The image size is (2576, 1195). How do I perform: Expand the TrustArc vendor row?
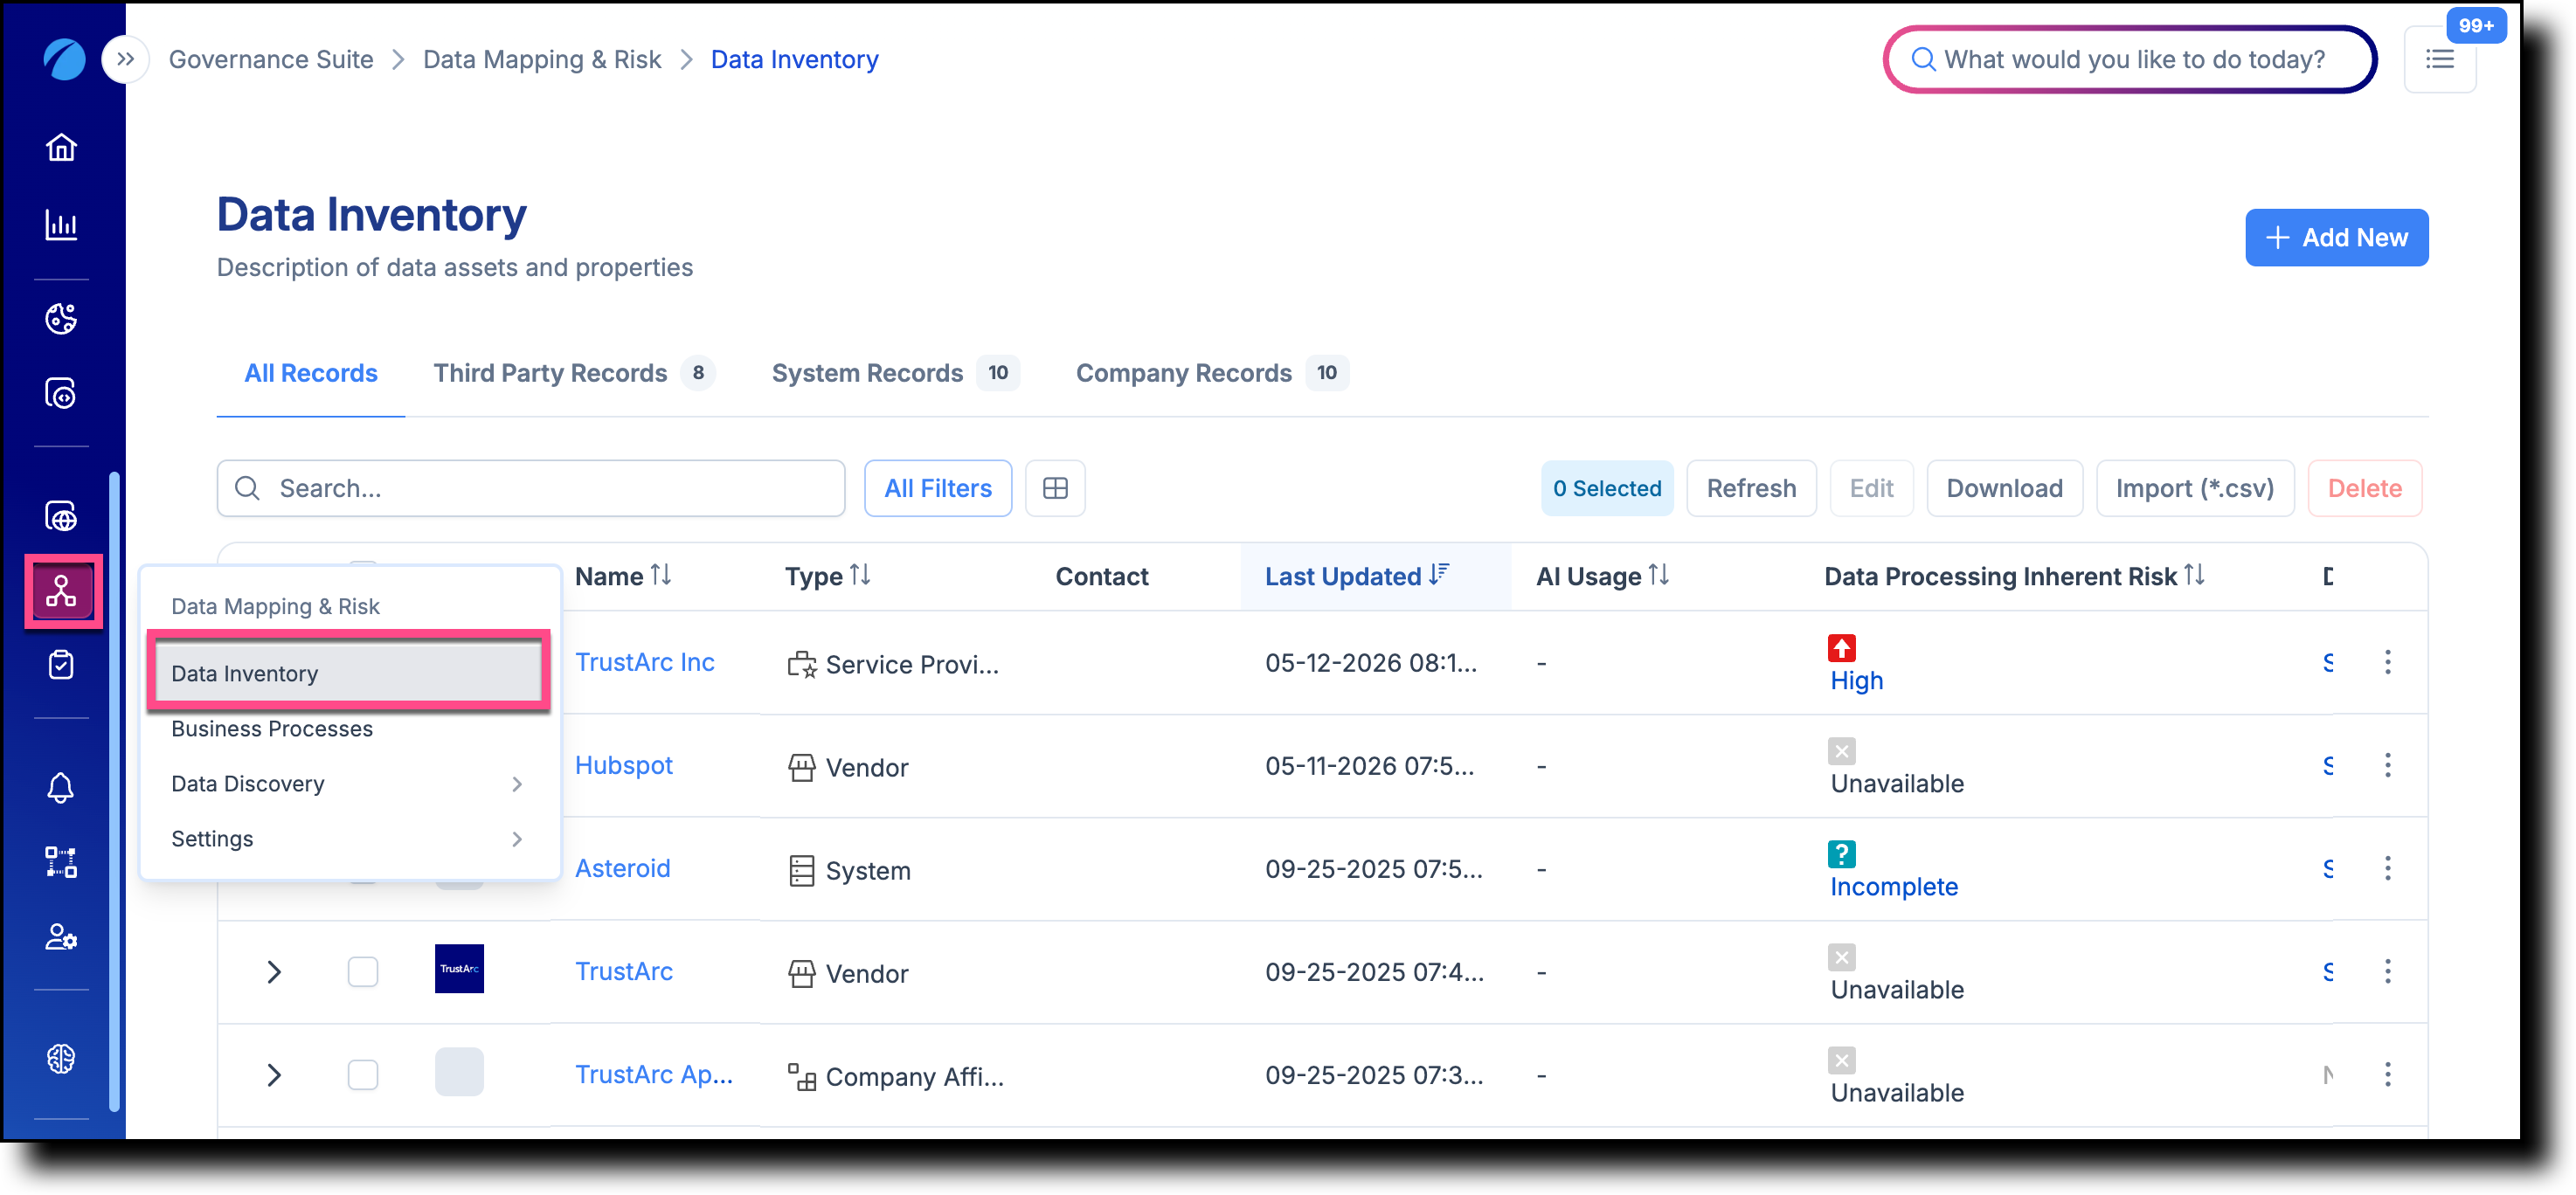pyautogui.click(x=274, y=971)
